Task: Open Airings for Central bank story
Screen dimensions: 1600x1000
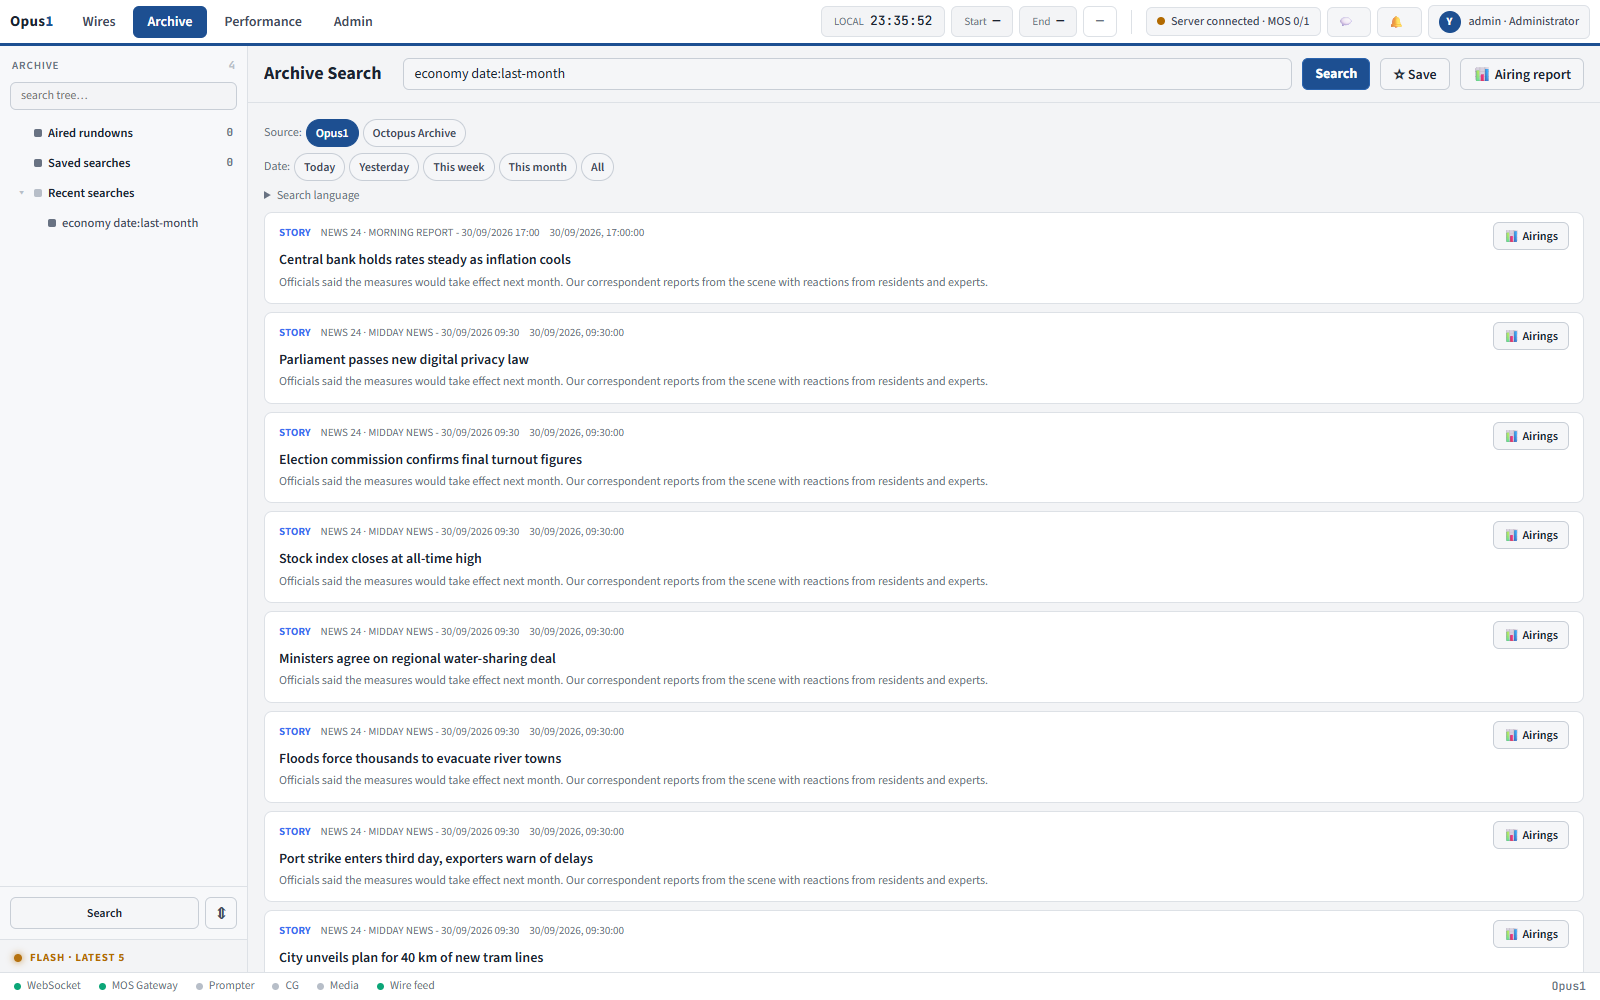Action: 1530,236
